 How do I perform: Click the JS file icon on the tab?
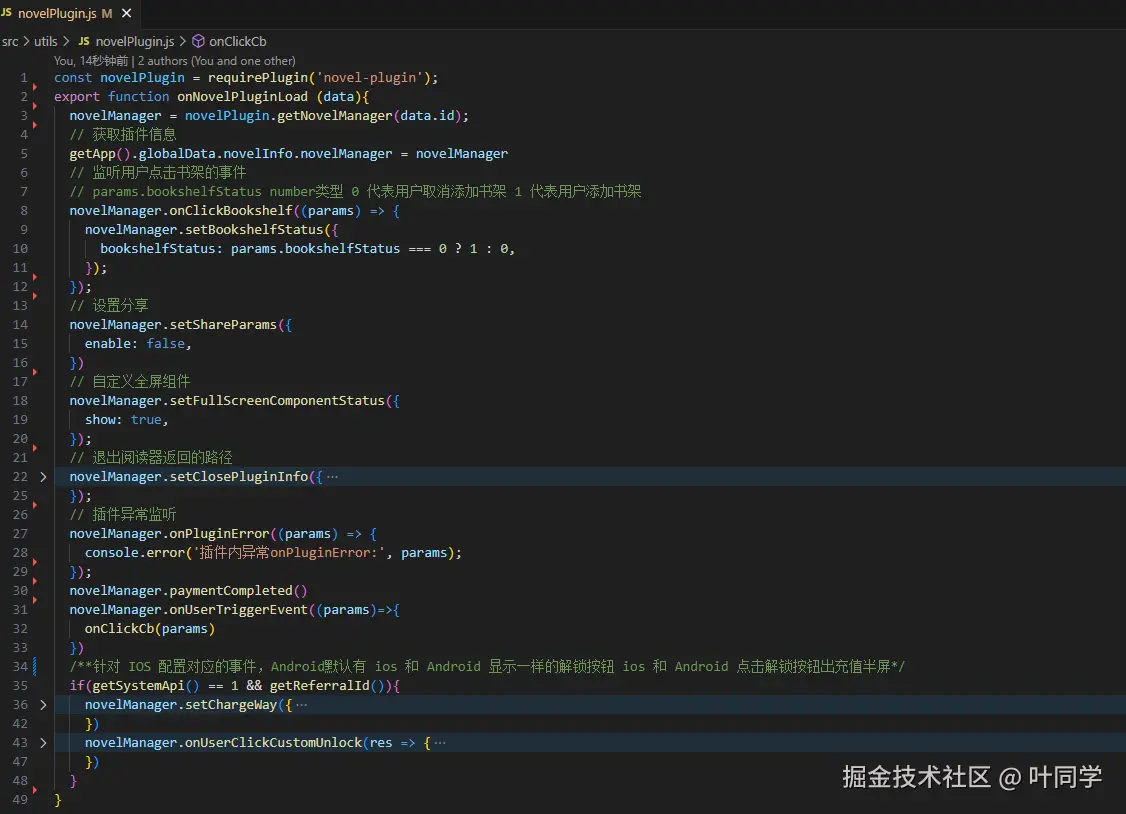pyautogui.click(x=6, y=13)
